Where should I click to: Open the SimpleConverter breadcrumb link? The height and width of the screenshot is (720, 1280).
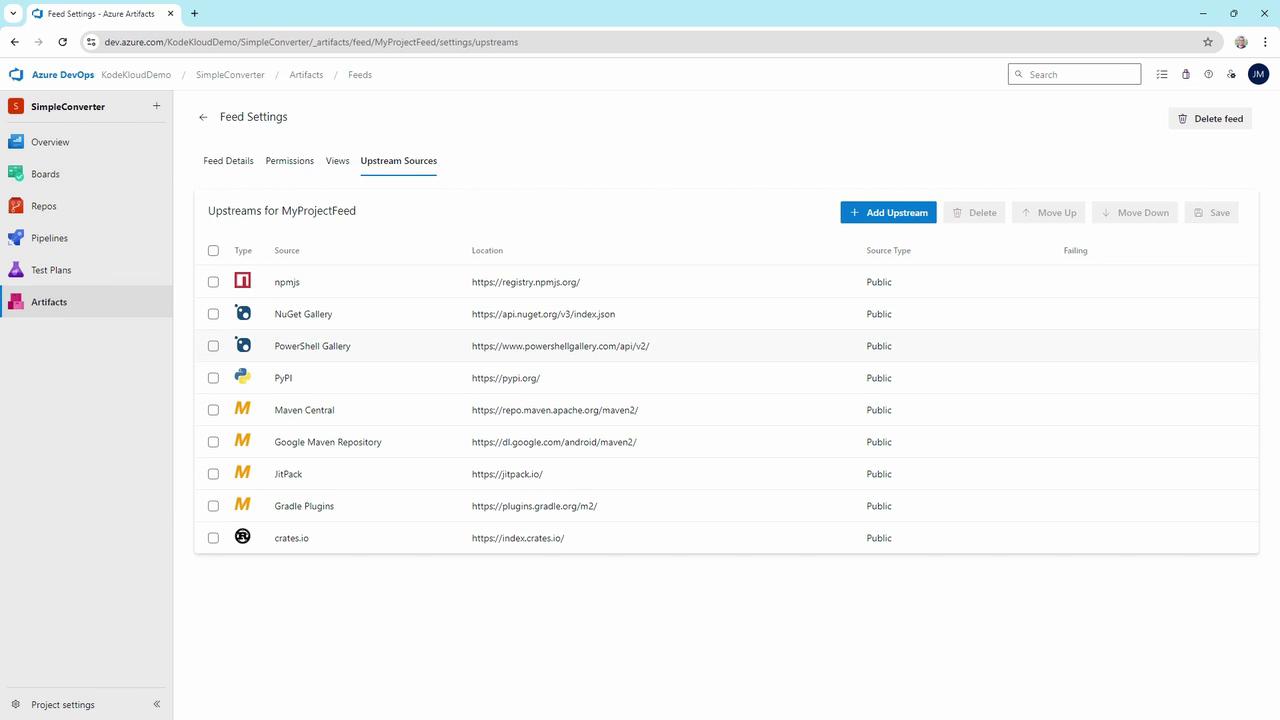pos(230,75)
